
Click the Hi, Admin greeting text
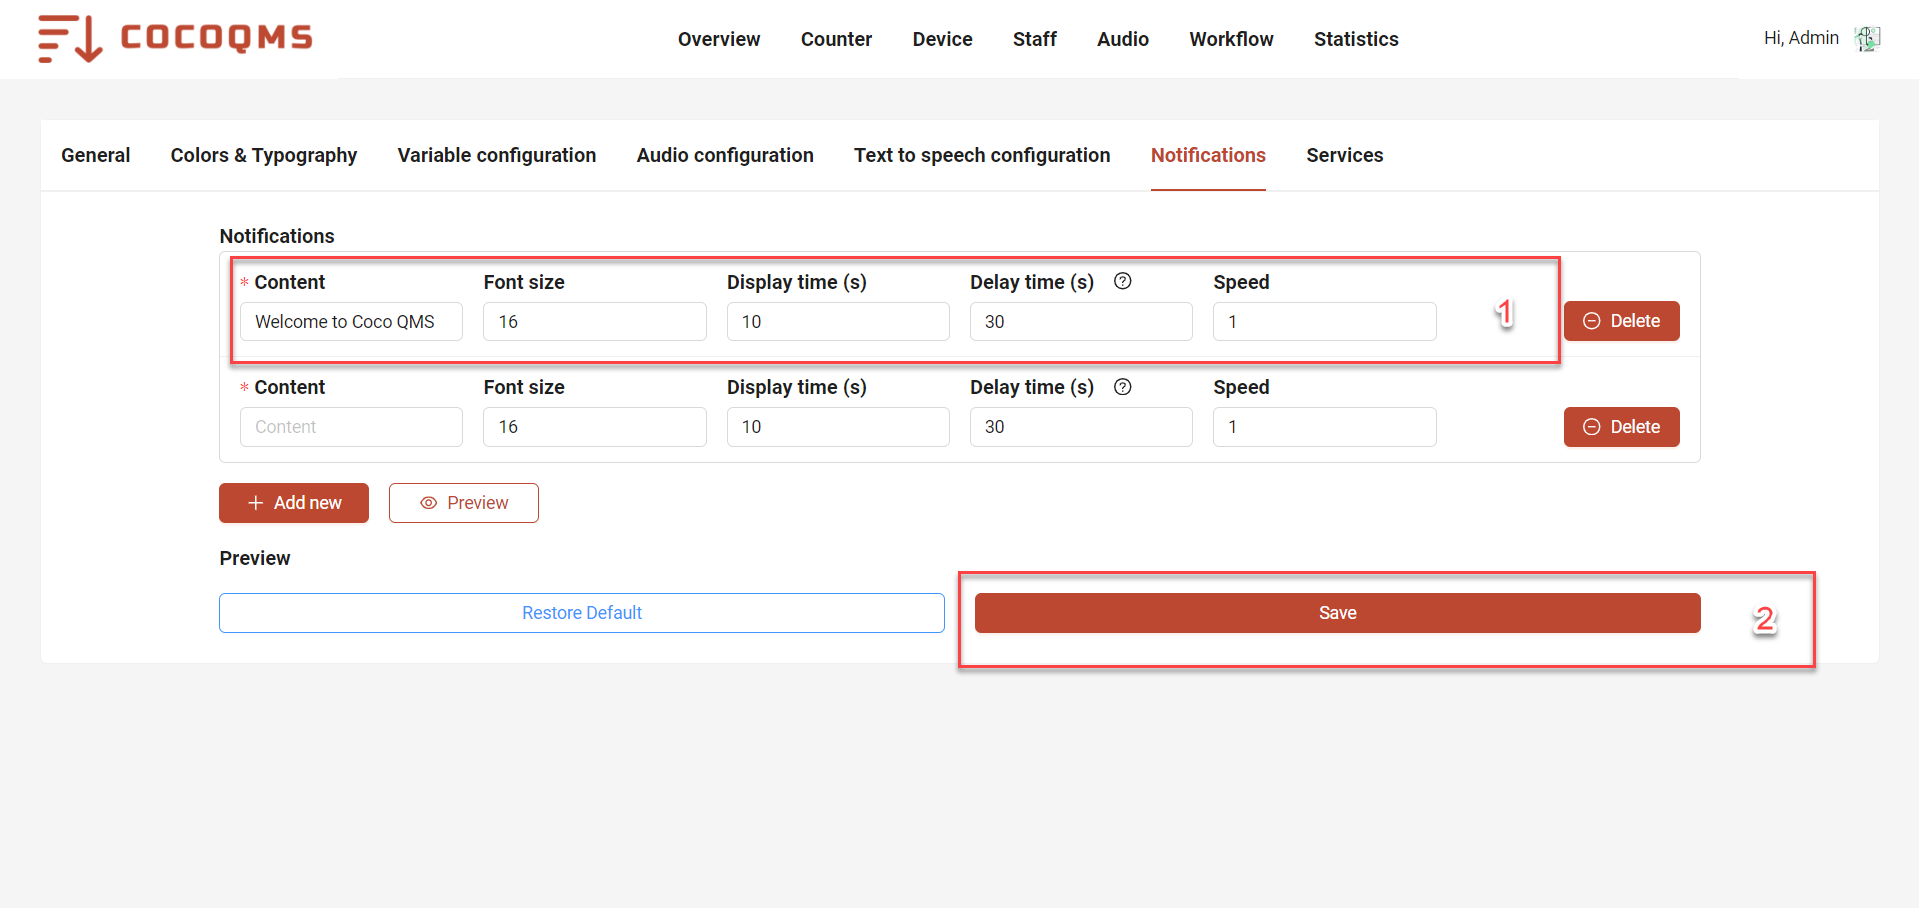coord(1801,38)
